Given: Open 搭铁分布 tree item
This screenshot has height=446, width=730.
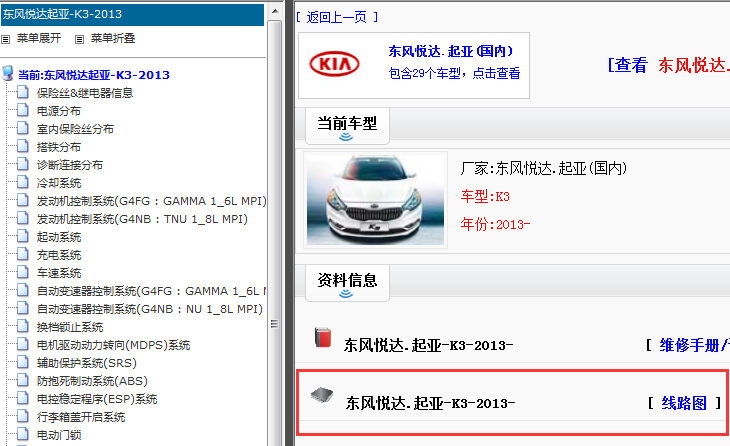Looking at the screenshot, I should (x=59, y=147).
